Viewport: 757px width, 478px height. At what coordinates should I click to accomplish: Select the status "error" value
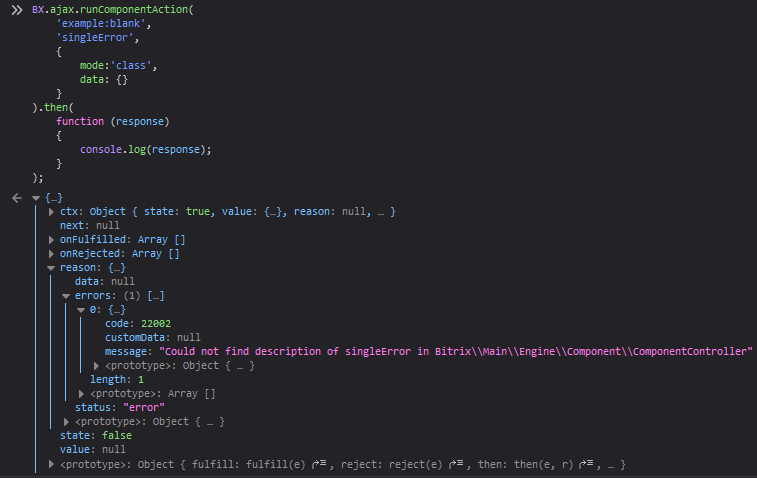tap(144, 408)
